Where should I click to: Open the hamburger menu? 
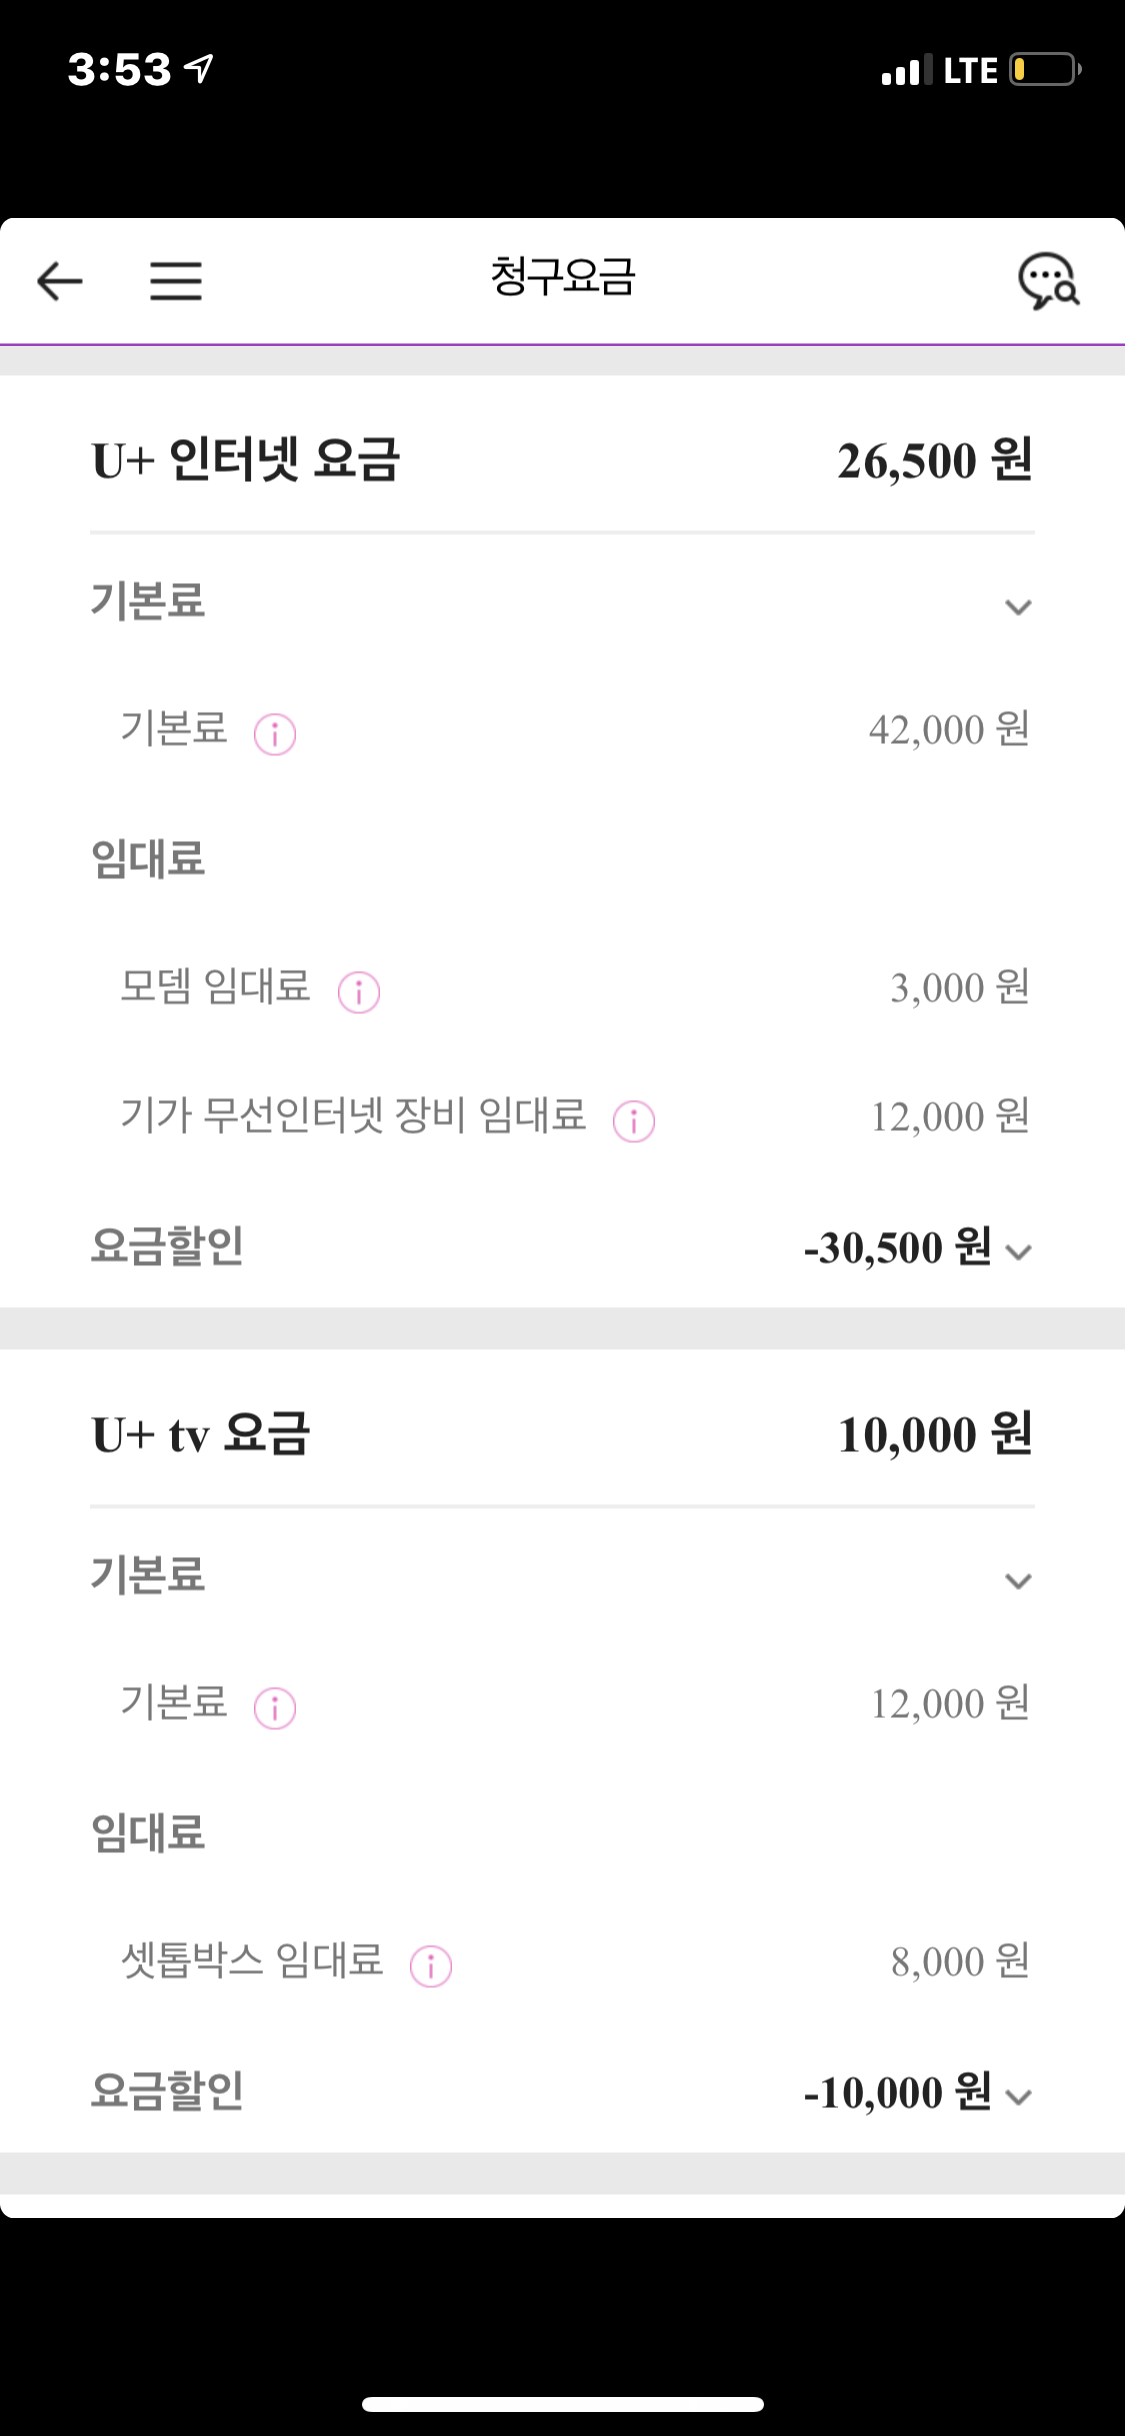[x=176, y=281]
